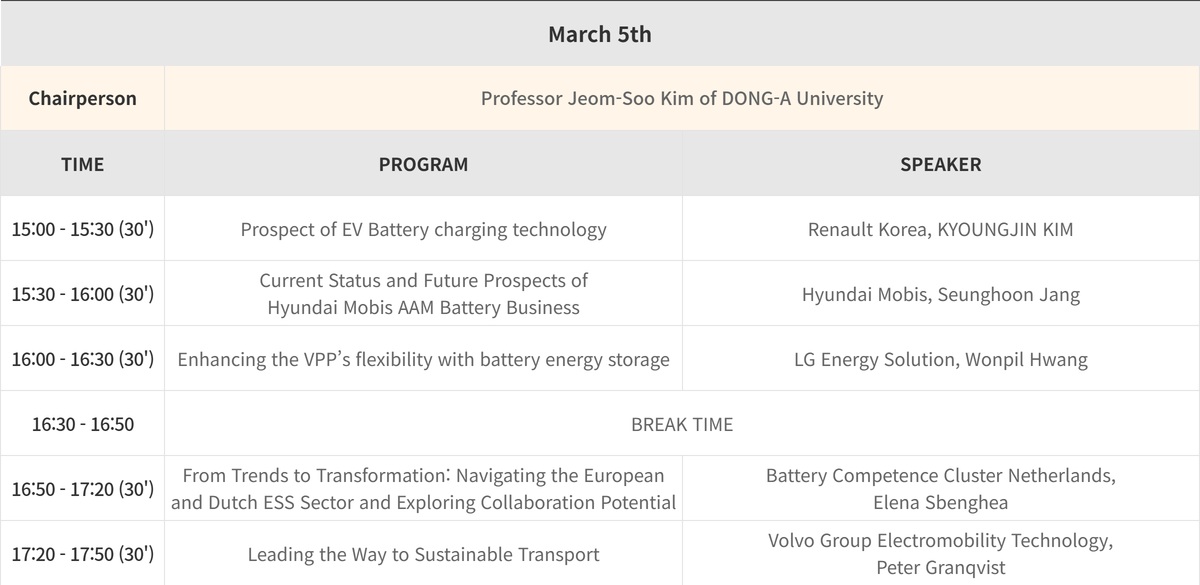Click speaker Peter Granqvist's cell
Screen dimensions: 1200x585
940,553
